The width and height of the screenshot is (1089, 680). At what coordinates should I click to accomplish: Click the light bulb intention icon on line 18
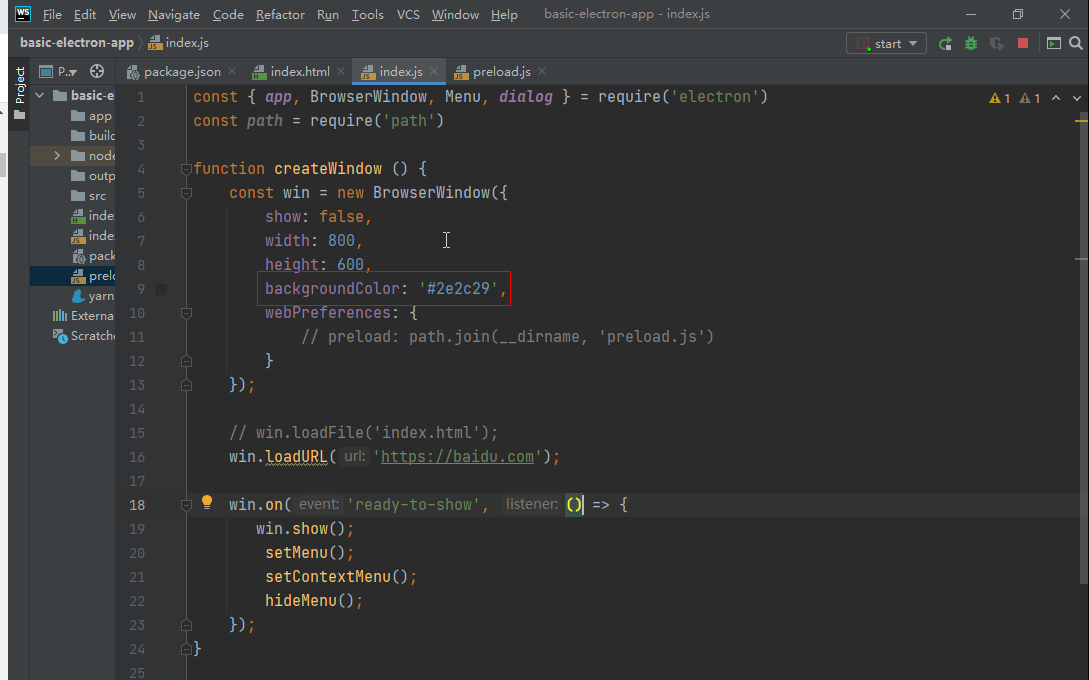tap(207, 502)
